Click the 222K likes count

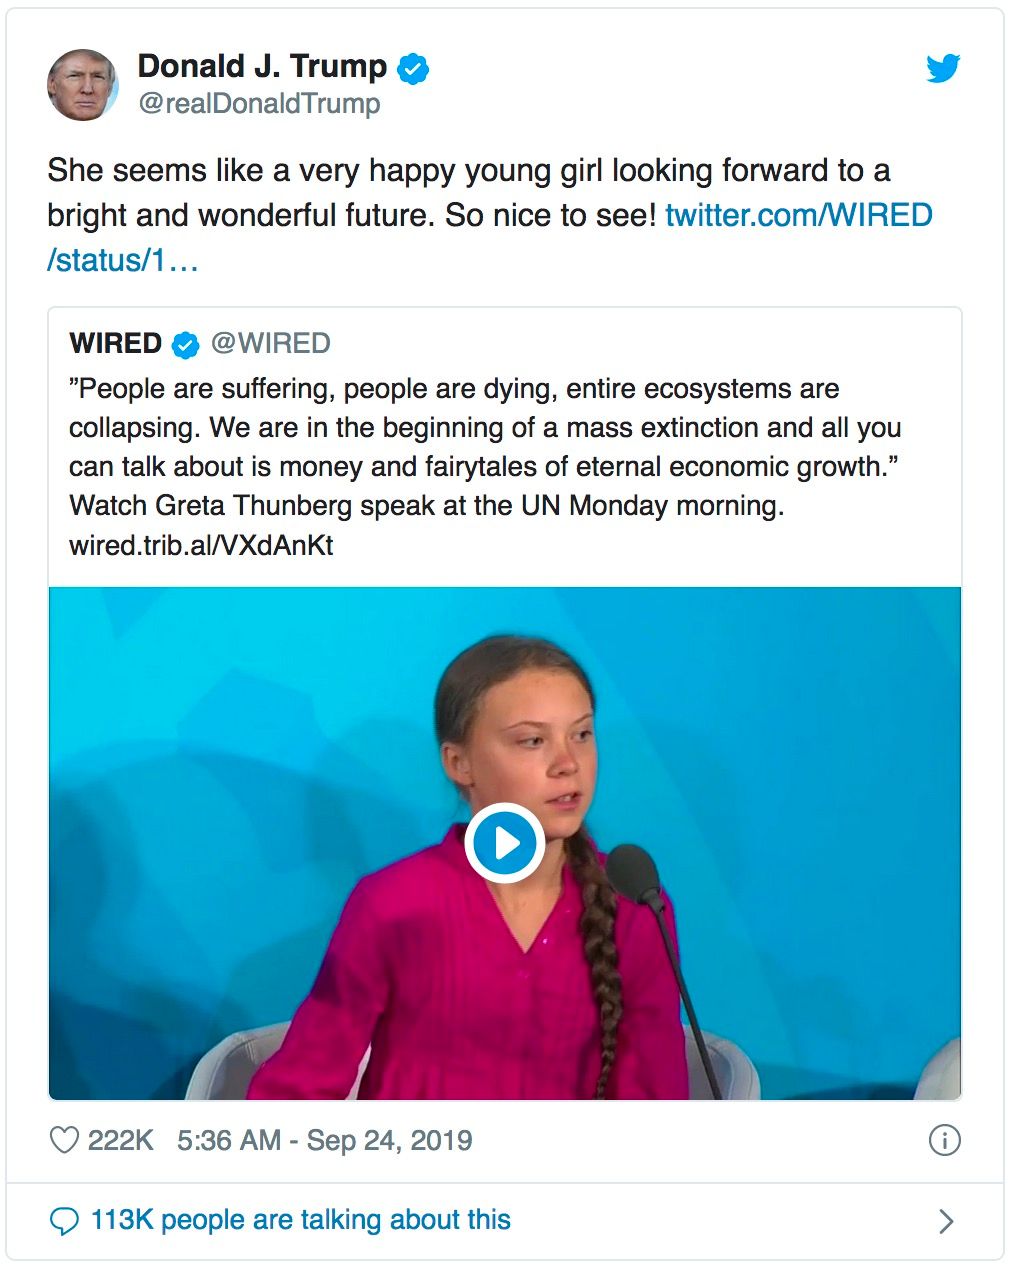click(120, 1141)
